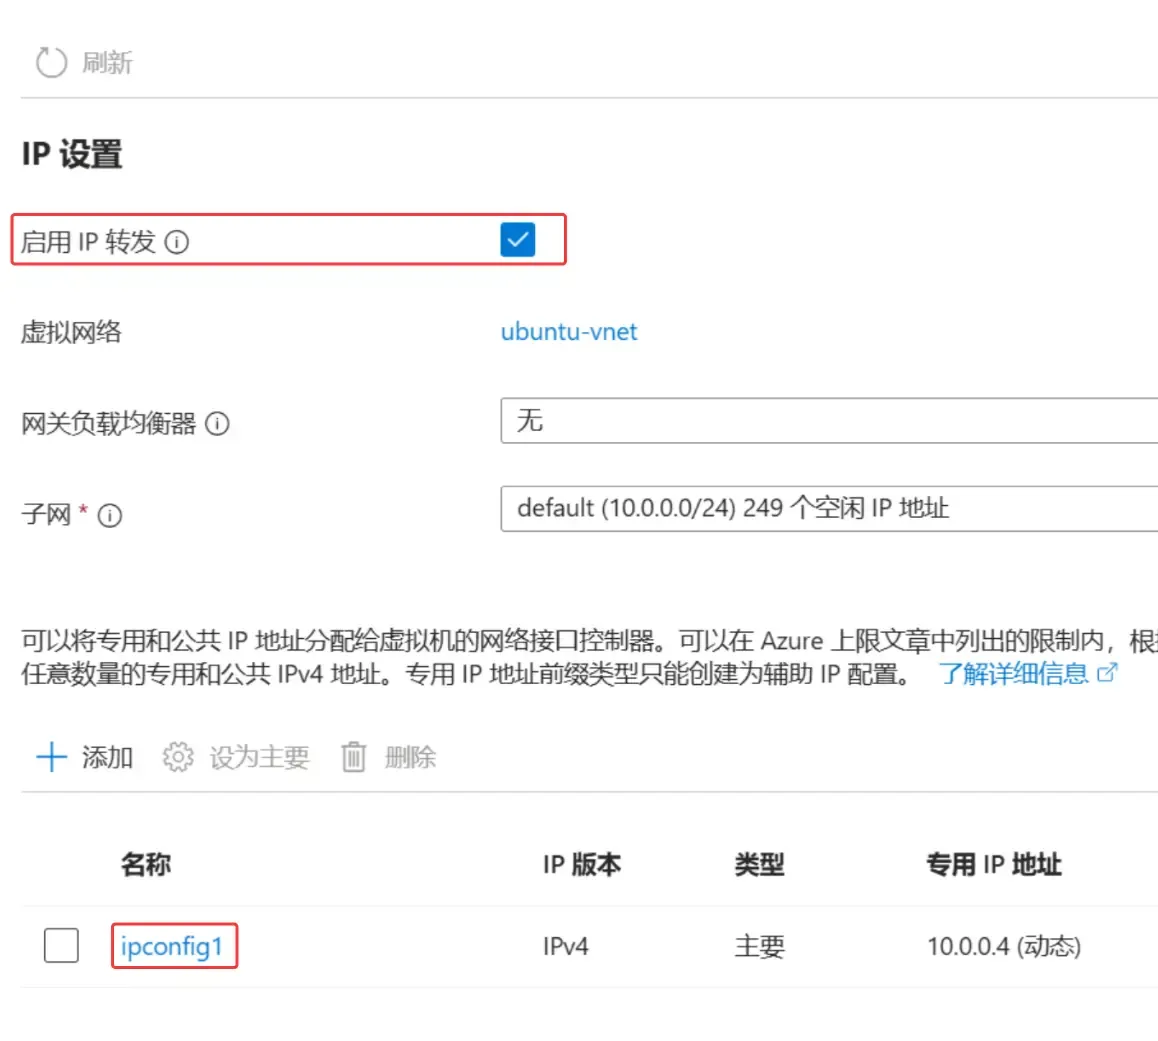
Task: Click the info icon next to 启用 IP 转发
Action: point(177,240)
